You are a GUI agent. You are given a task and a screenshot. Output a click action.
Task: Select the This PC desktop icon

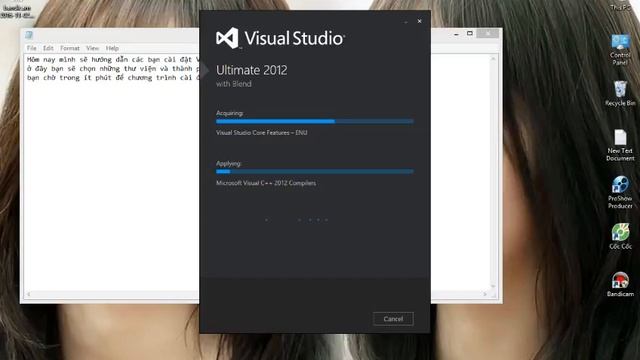click(620, 7)
